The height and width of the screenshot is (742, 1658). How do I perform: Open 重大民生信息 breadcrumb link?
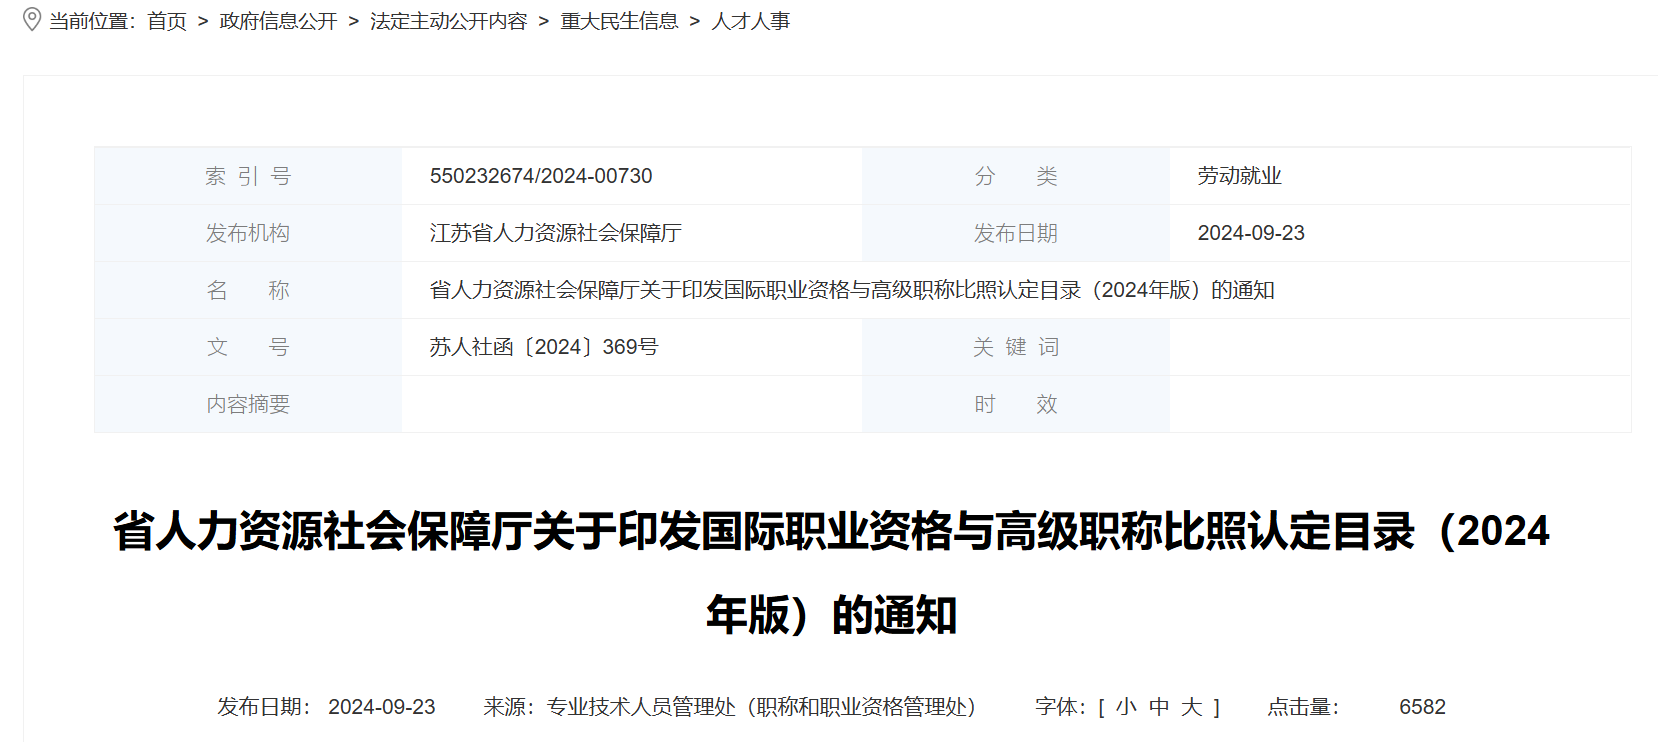619,21
